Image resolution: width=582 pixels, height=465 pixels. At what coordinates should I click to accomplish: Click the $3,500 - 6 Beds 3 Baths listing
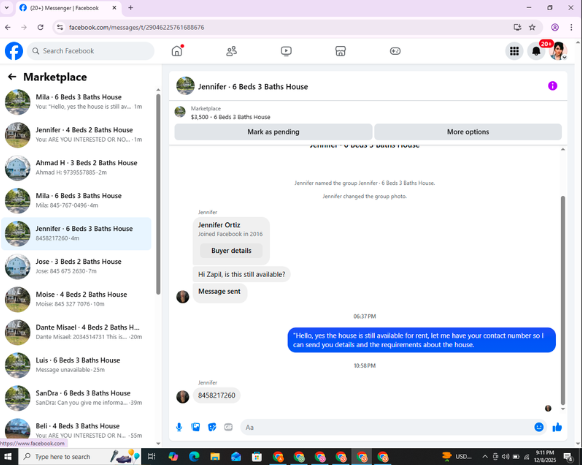[230, 117]
